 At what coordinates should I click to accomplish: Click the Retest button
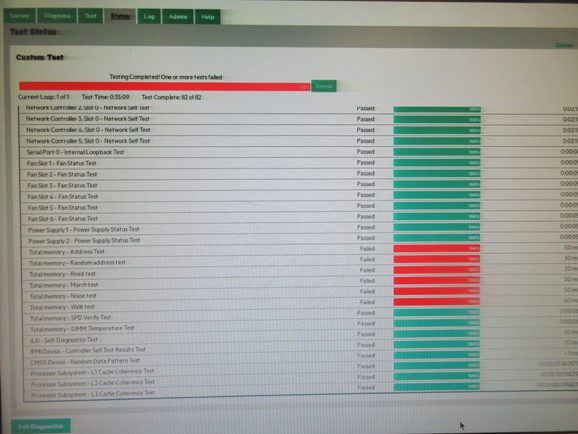click(x=324, y=86)
